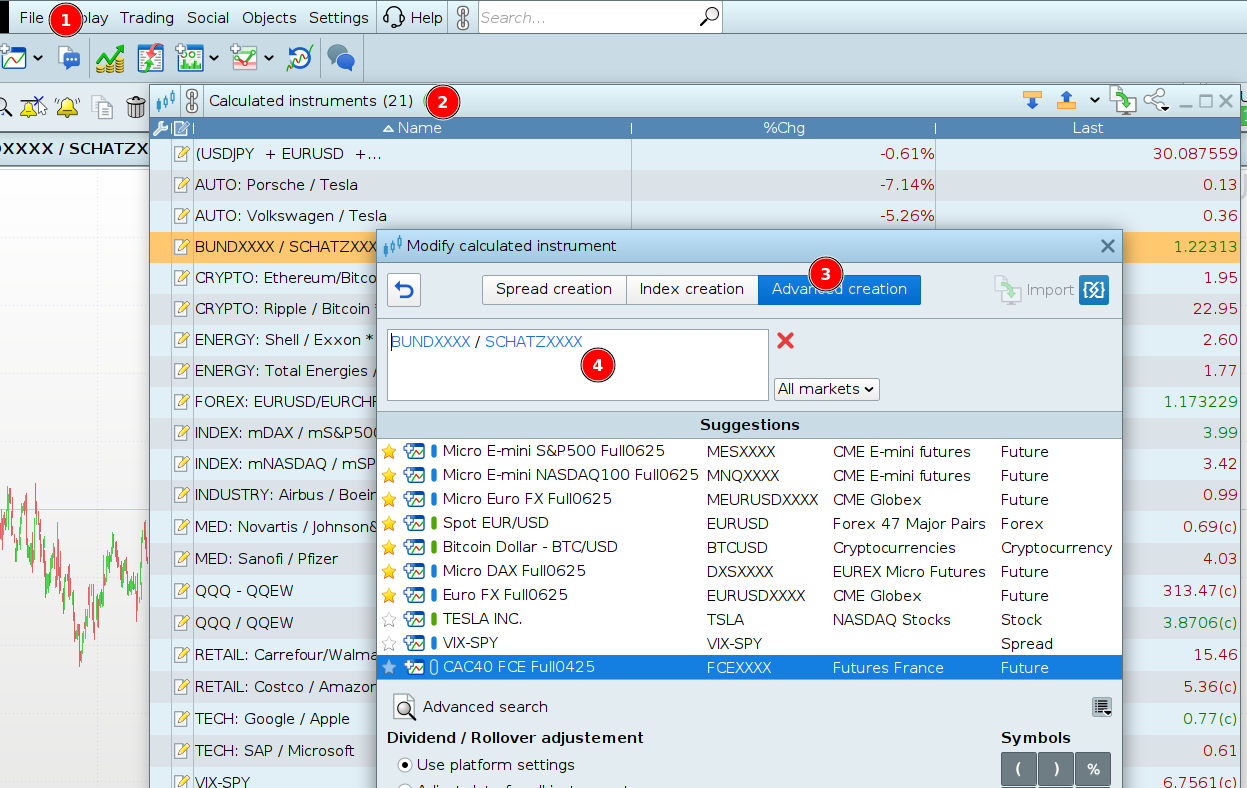
Task: Open the Trading menu
Action: point(147,17)
